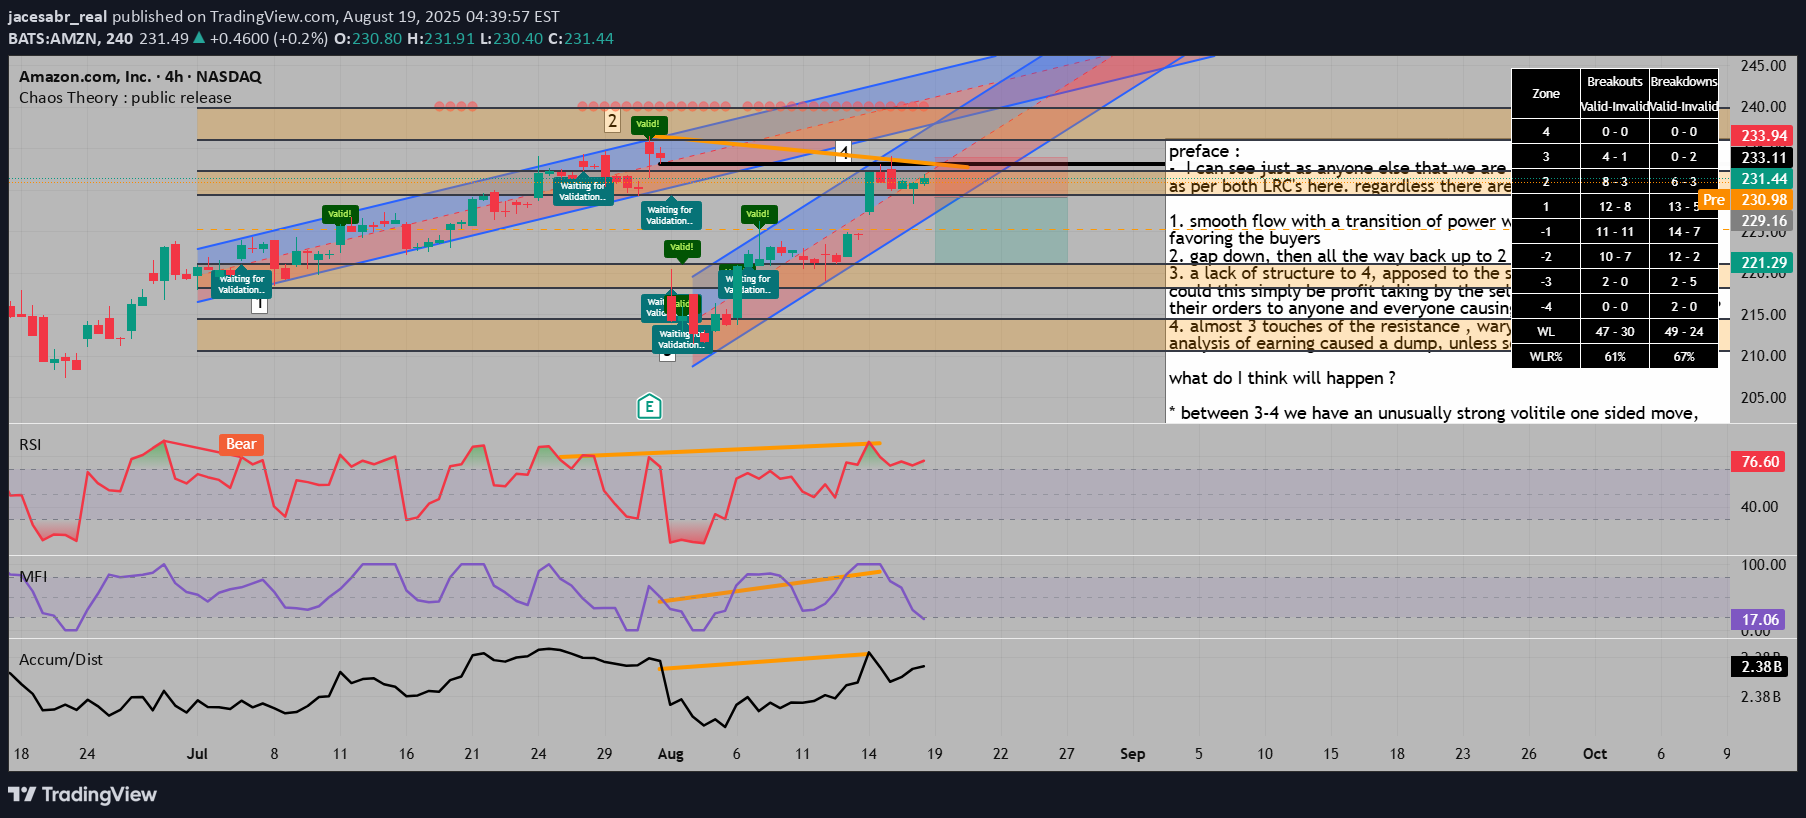
Task: Click the '2. gap down, then all the way' note line
Action: point(1338,256)
